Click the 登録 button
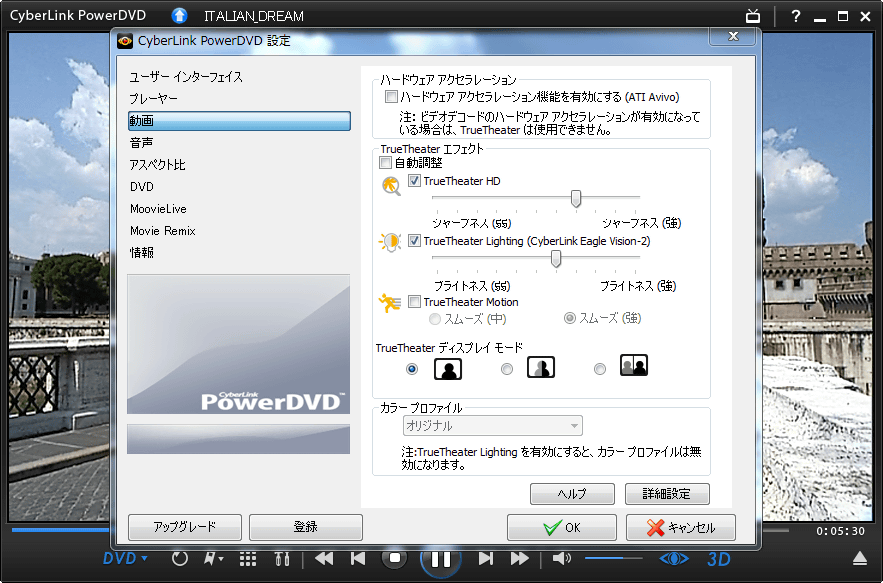This screenshot has height=583, width=883. (306, 527)
